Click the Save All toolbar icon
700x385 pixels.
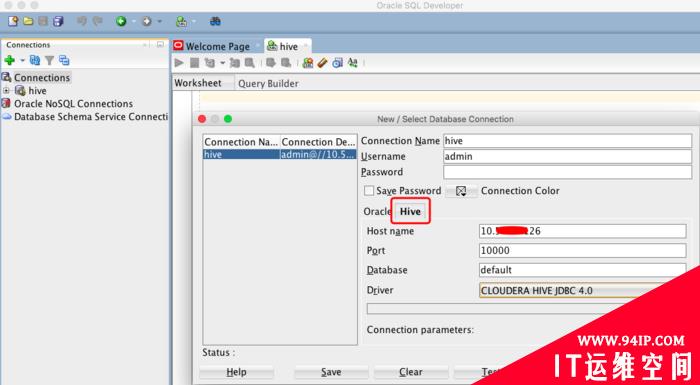pyautogui.click(x=58, y=21)
